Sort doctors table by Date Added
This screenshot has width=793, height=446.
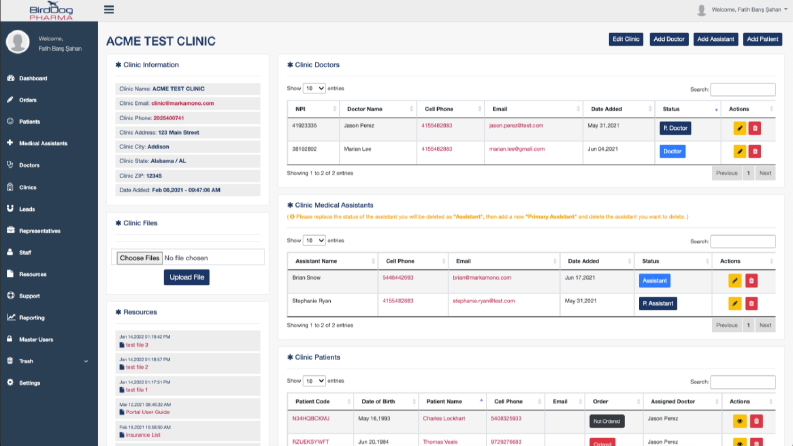click(x=619, y=109)
